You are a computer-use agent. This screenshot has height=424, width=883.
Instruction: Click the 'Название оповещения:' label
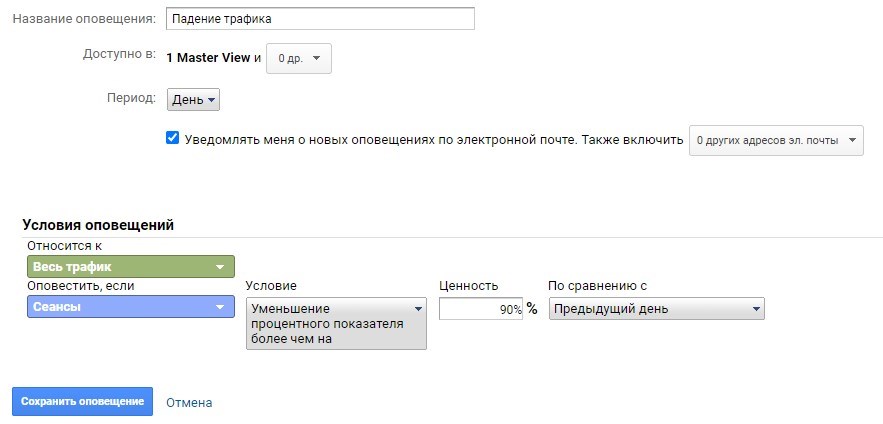point(84,19)
